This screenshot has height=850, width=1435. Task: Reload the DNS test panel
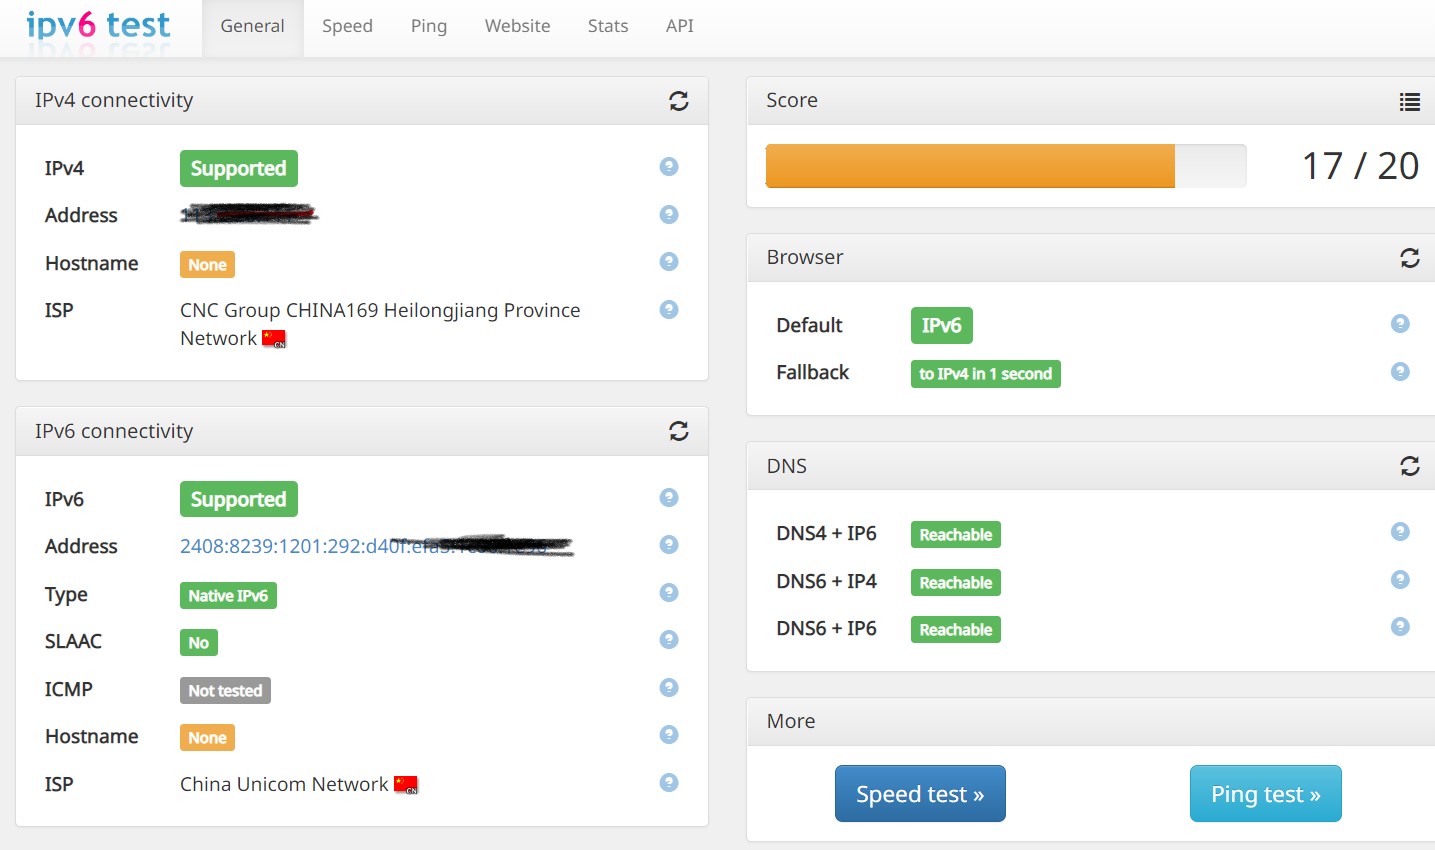(x=1409, y=466)
